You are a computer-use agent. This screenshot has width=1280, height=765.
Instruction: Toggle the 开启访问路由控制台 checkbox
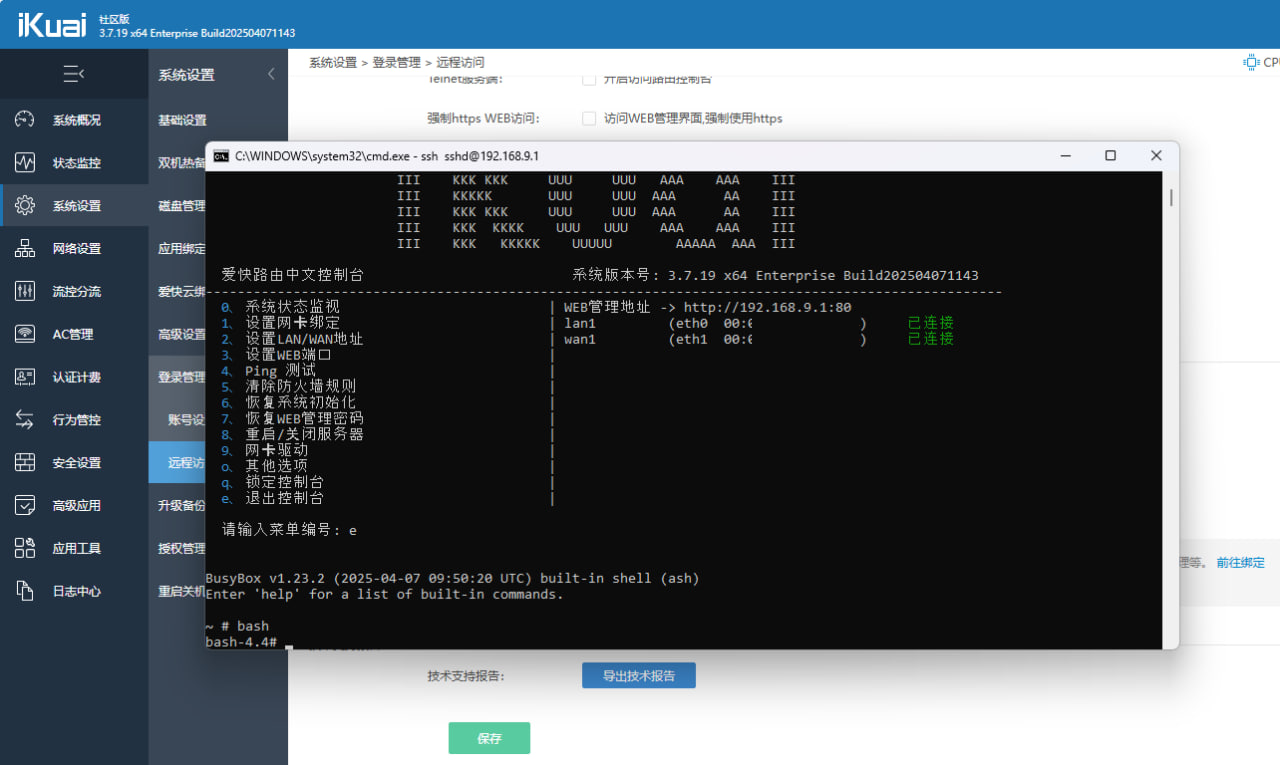pos(589,79)
